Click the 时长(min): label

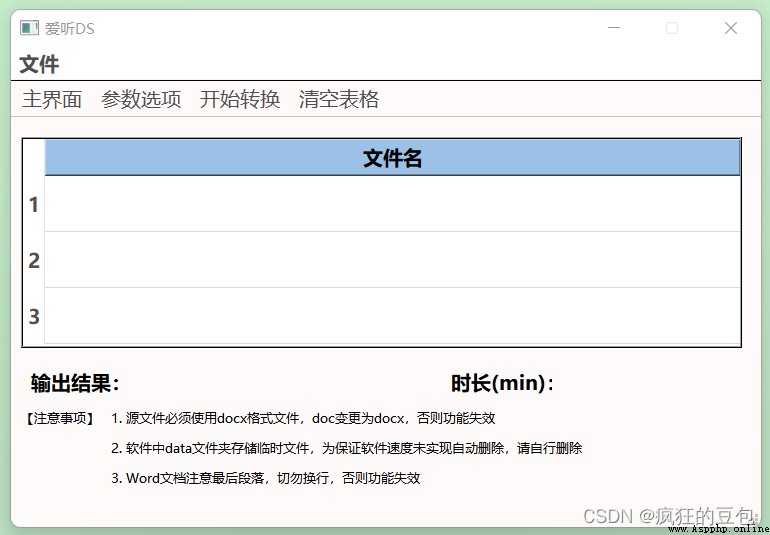click(503, 383)
